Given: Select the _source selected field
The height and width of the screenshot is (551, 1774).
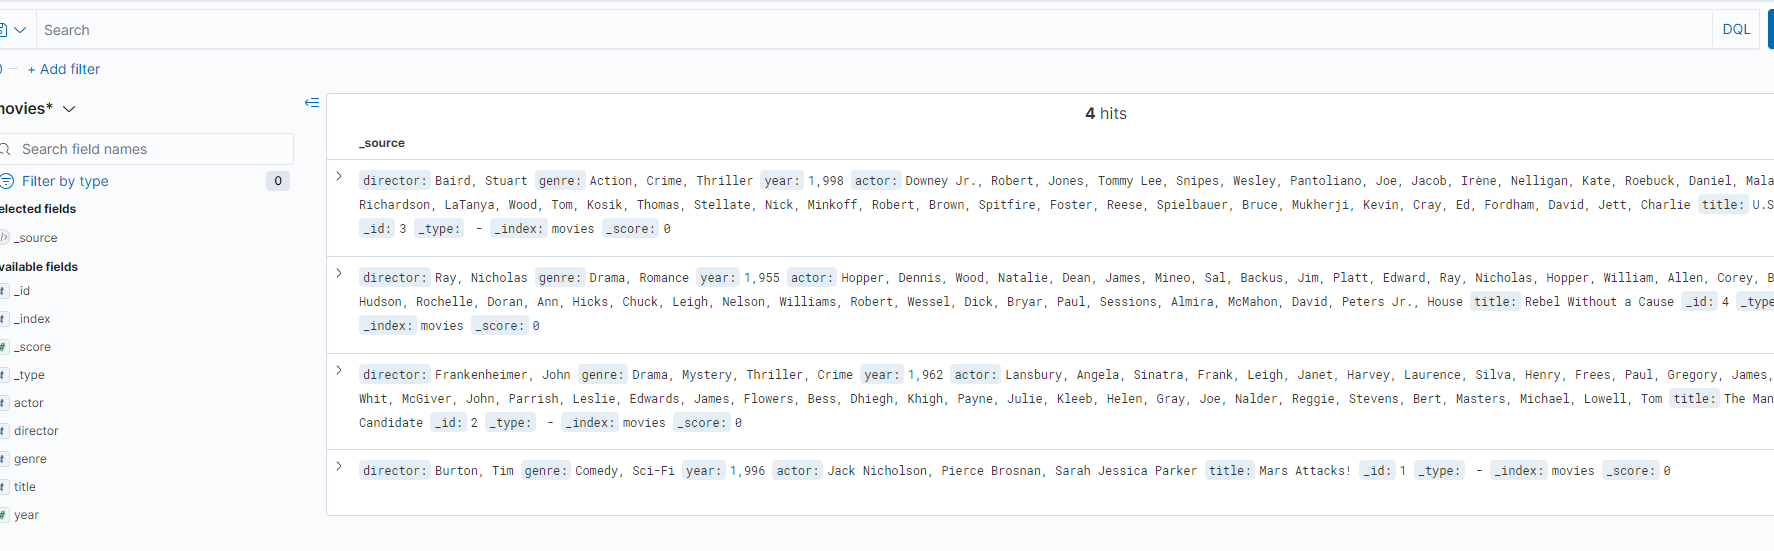Looking at the screenshot, I should (36, 238).
